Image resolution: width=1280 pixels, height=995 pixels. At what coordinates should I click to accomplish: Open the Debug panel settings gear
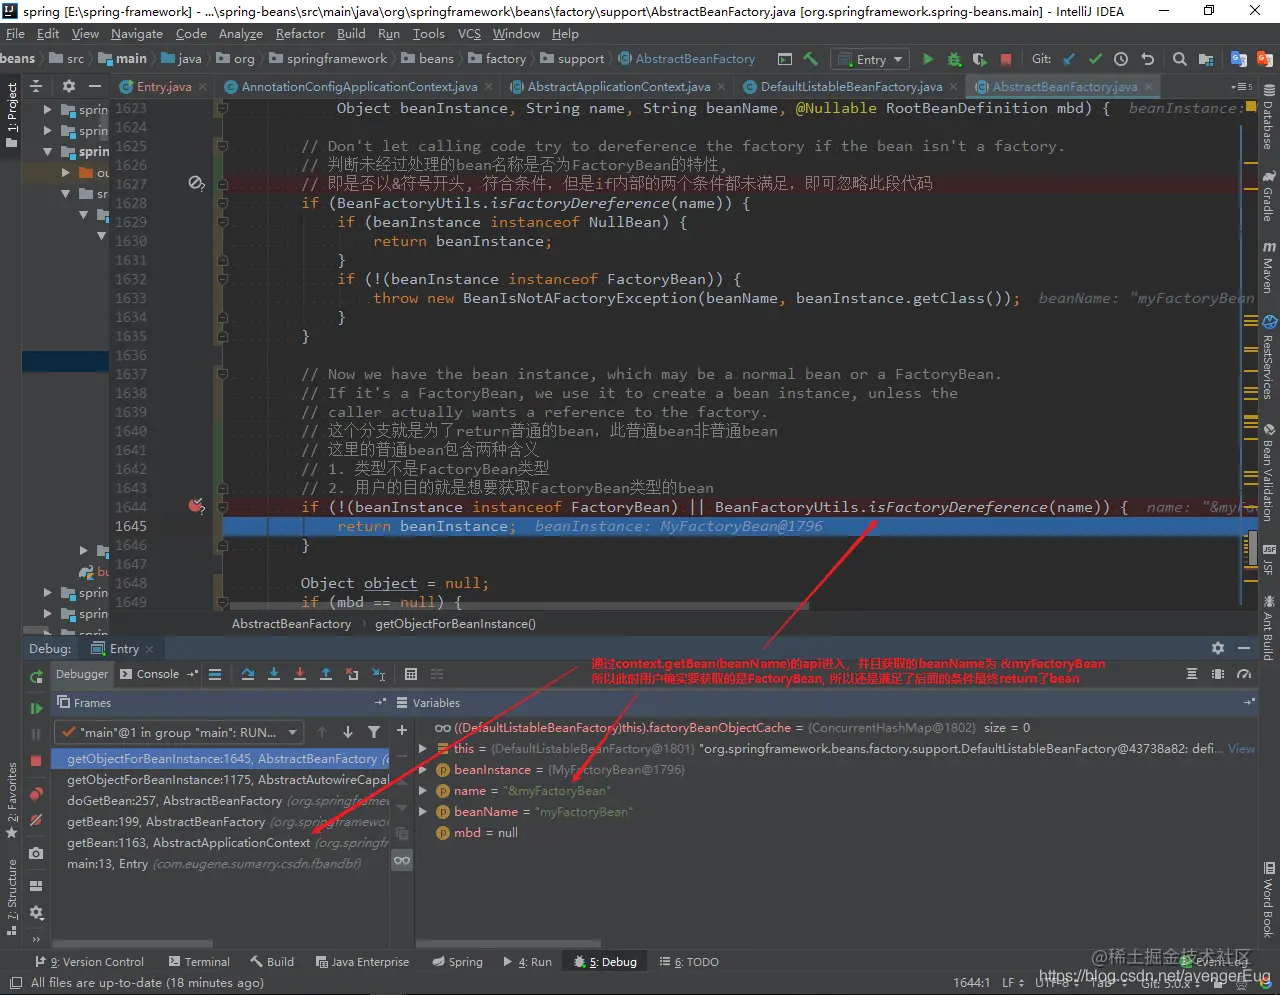point(1217,648)
